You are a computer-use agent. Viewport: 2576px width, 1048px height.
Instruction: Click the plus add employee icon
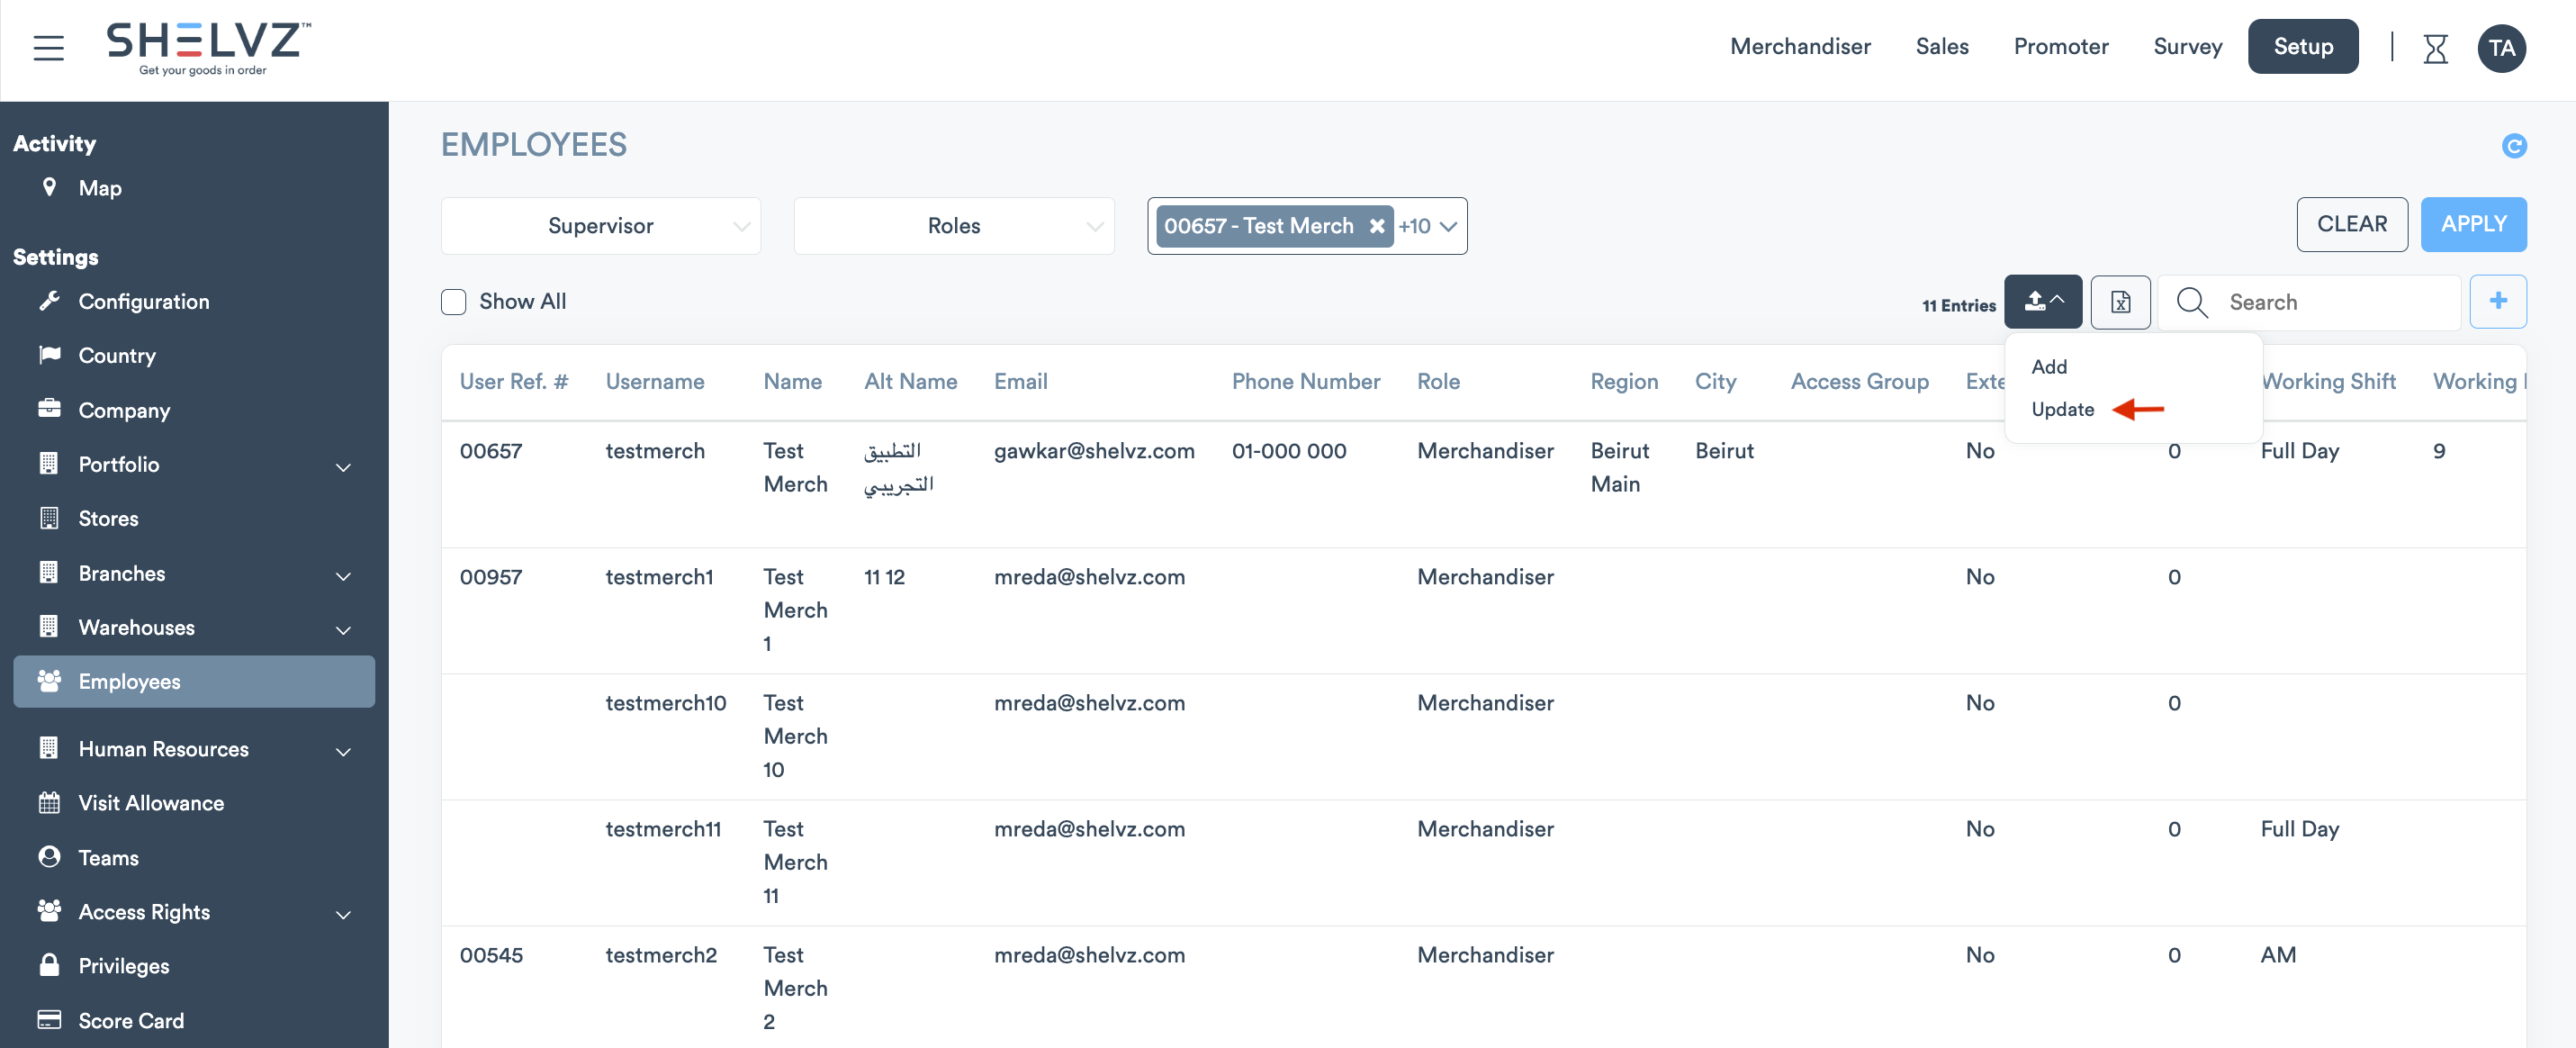coord(2497,301)
